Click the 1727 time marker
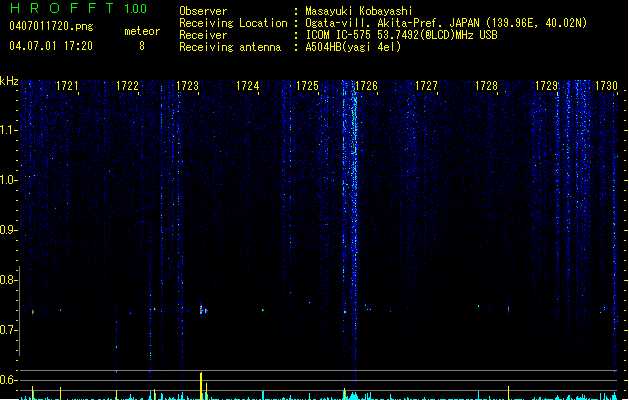629x400 pixels. (x=426, y=86)
